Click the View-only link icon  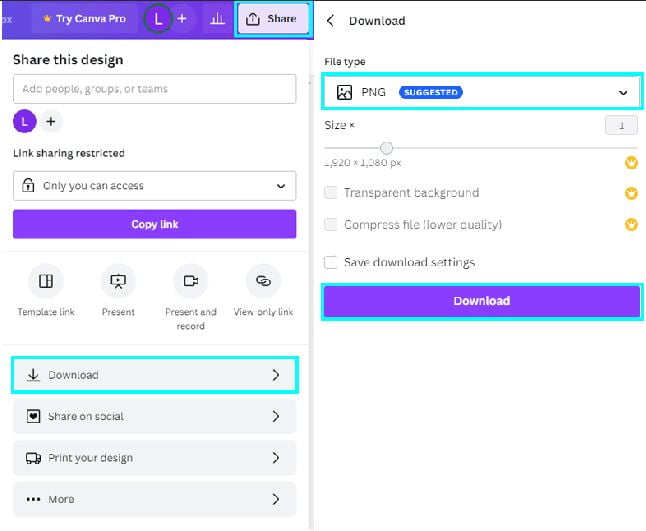click(x=263, y=281)
